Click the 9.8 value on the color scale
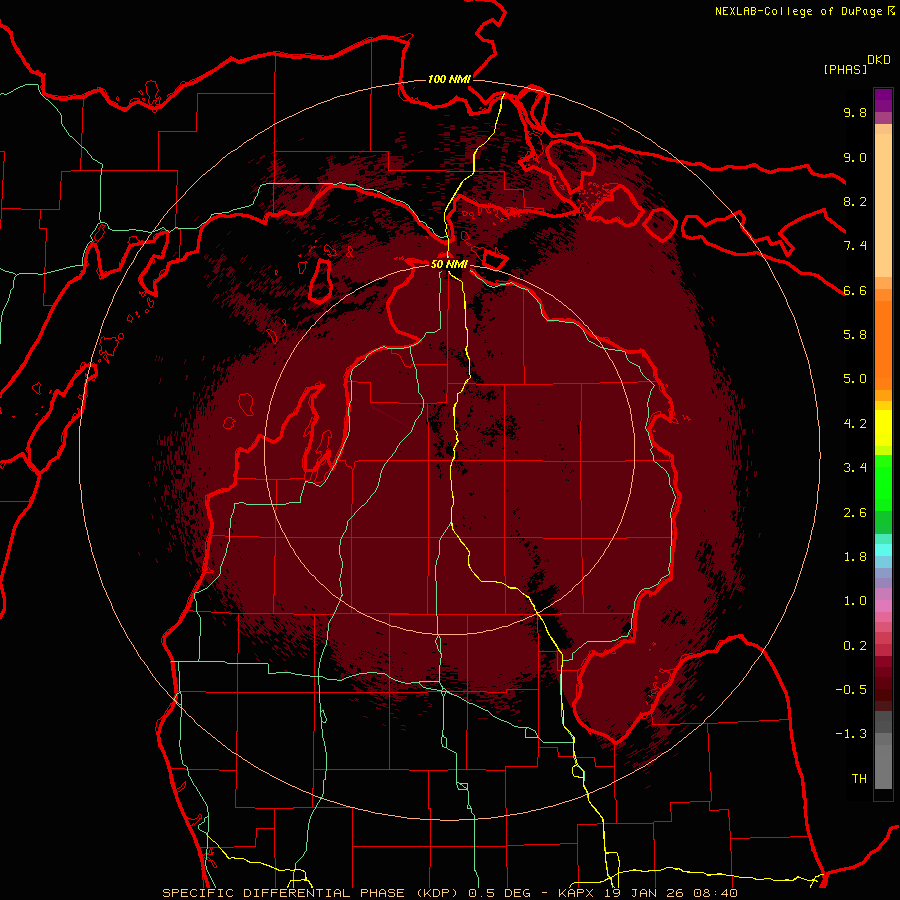Image resolution: width=900 pixels, height=900 pixels. [x=855, y=112]
